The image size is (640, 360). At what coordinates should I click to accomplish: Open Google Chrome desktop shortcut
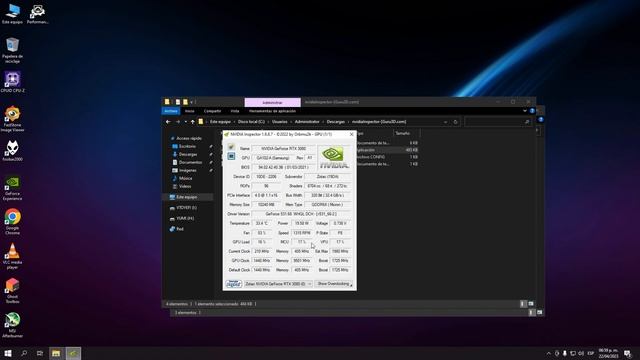click(x=13, y=222)
